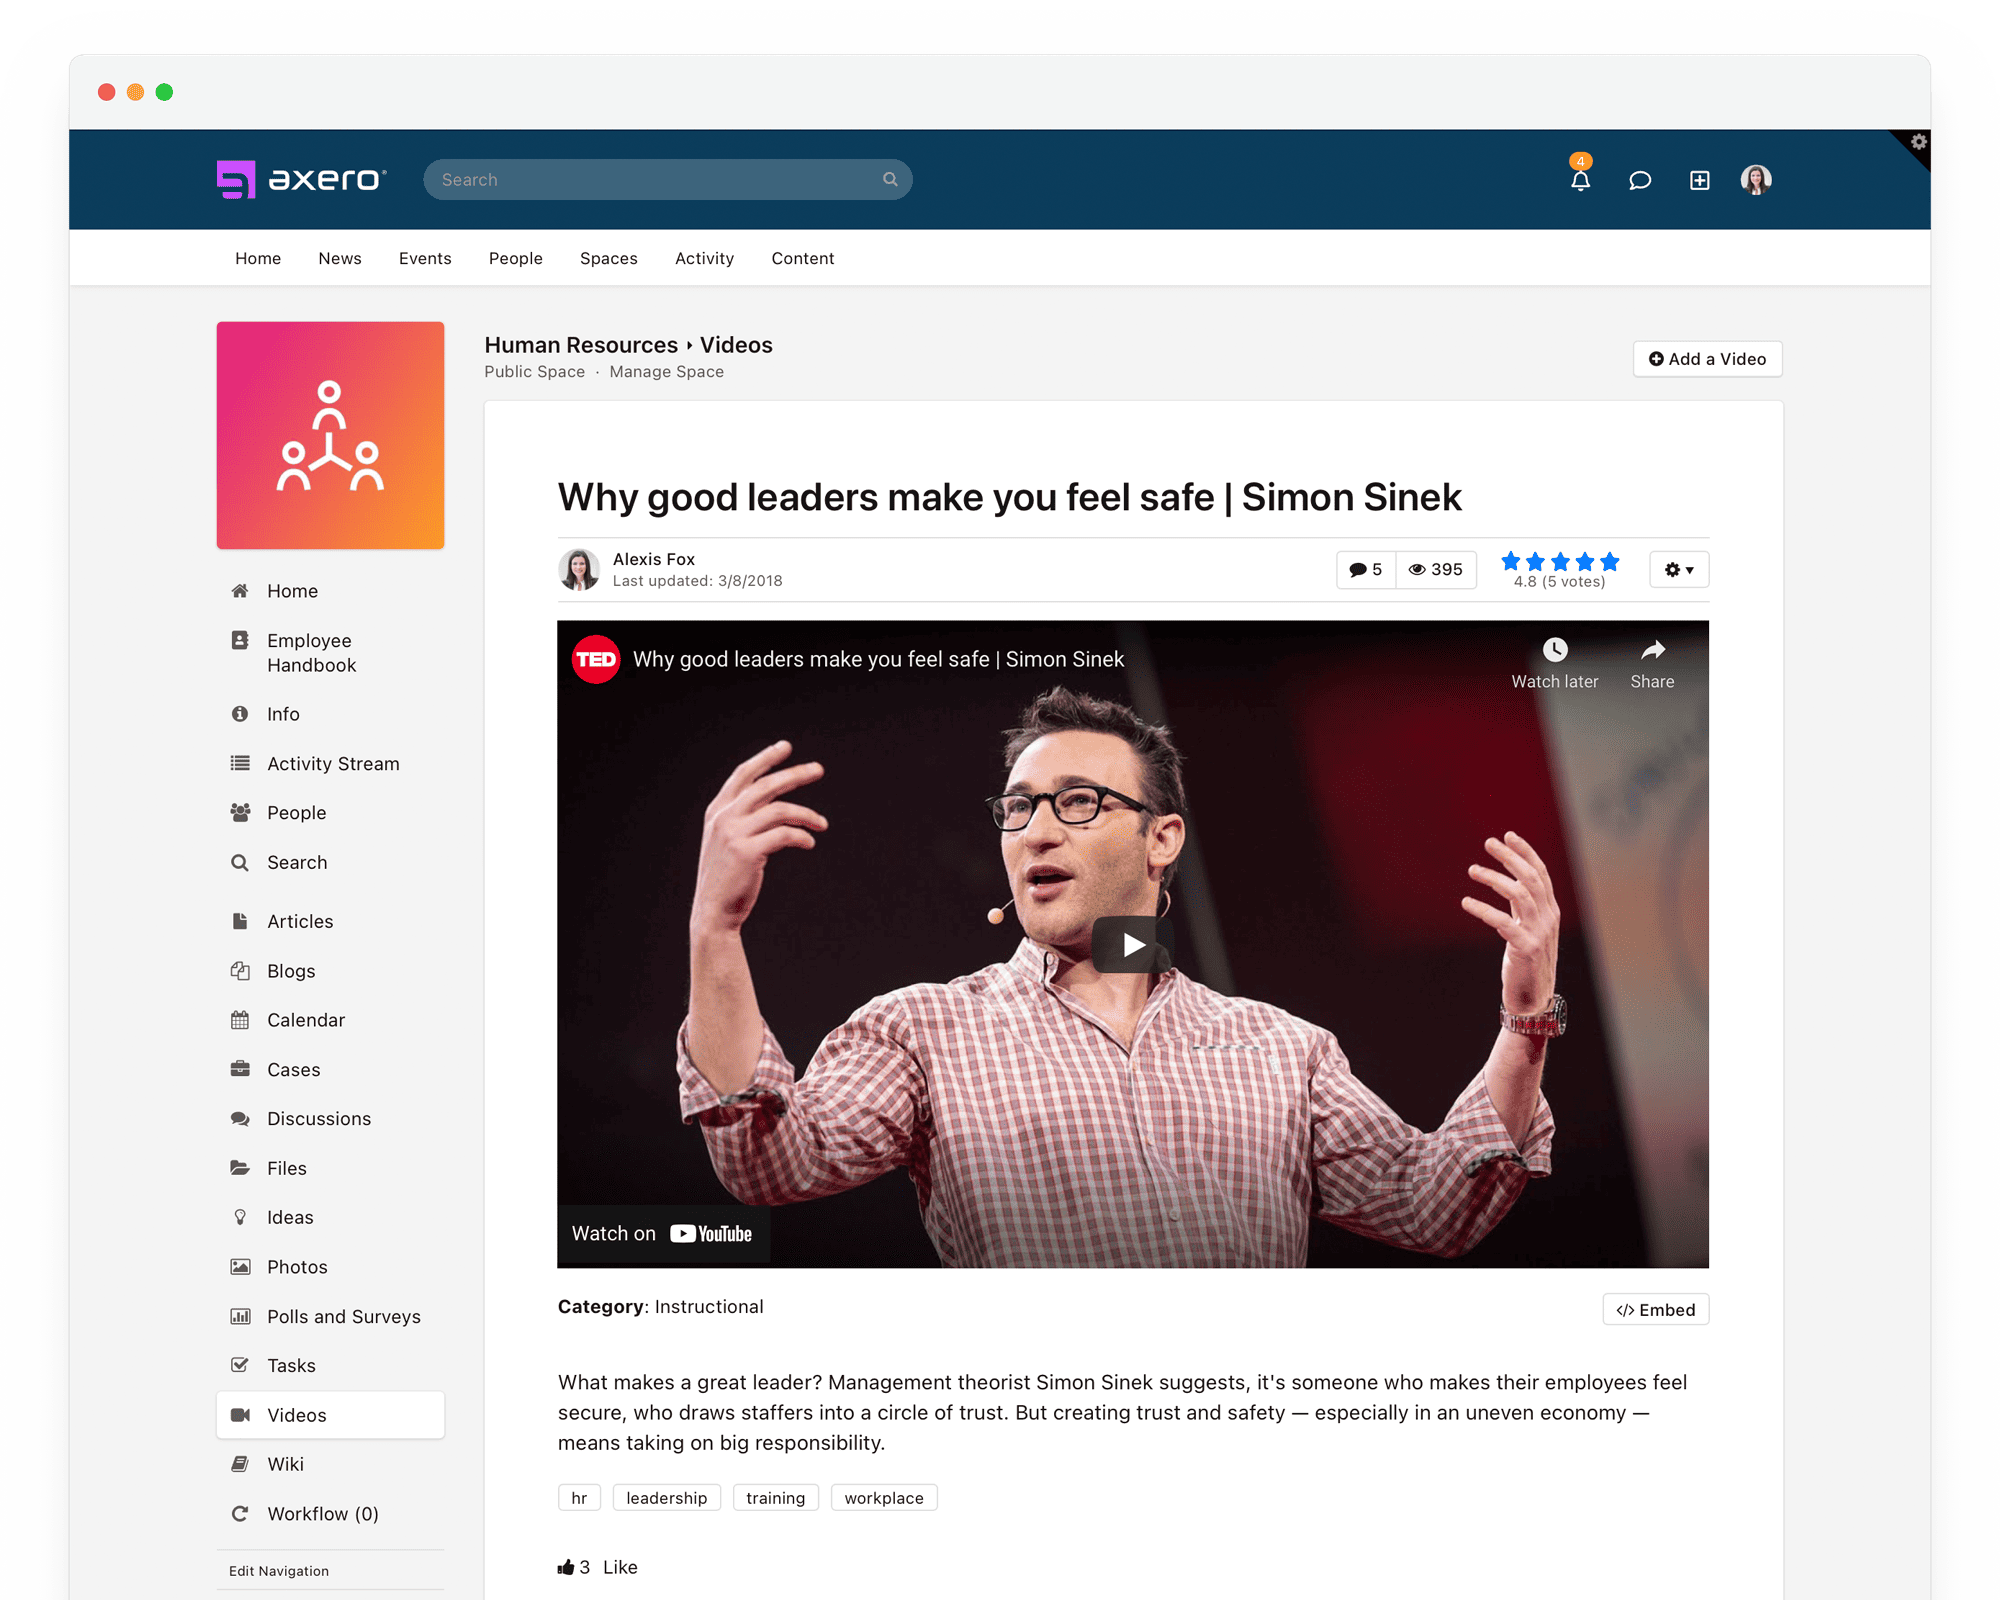
Task: Open the Manage Space link
Action: pos(666,371)
